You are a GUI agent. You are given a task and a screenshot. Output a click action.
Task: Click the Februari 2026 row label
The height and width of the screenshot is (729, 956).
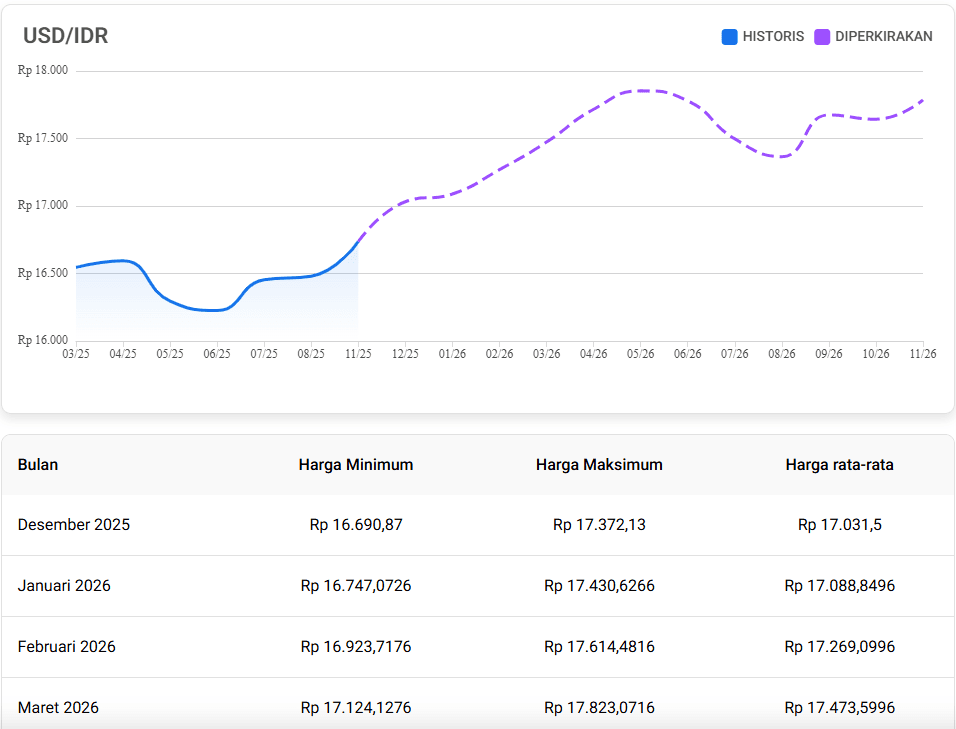[x=66, y=647]
